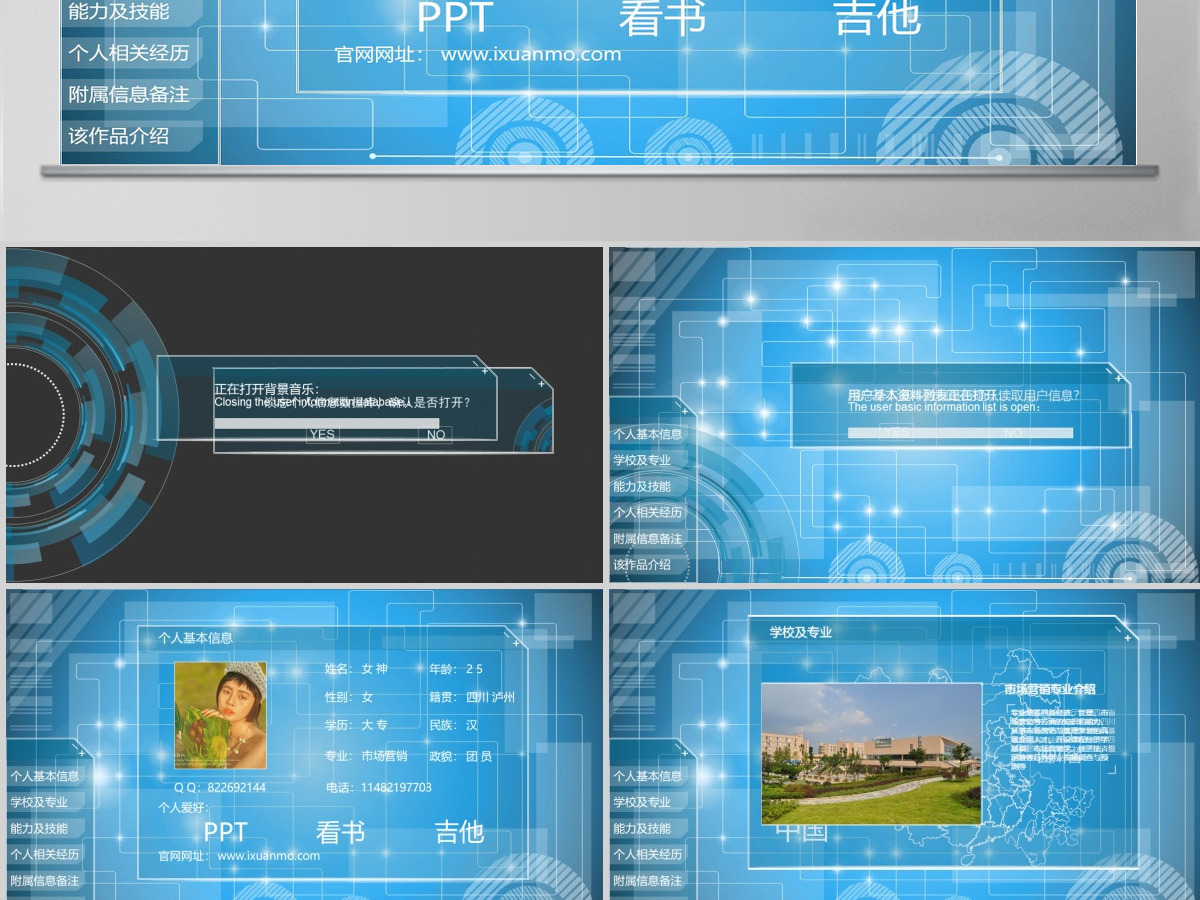Select 能力及技能 in the profile slide's side menu

click(x=39, y=828)
